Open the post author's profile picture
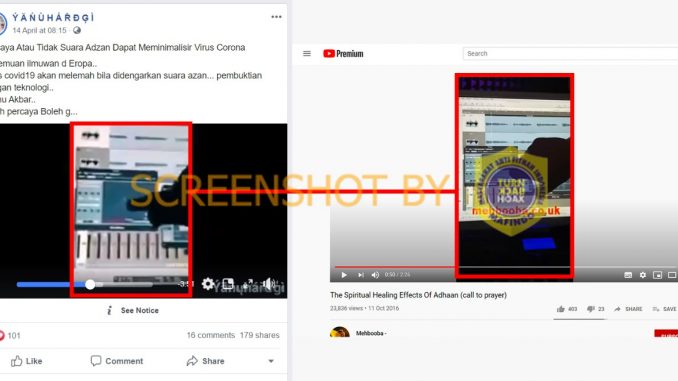Viewport: 678px width, 381px height. point(3,23)
